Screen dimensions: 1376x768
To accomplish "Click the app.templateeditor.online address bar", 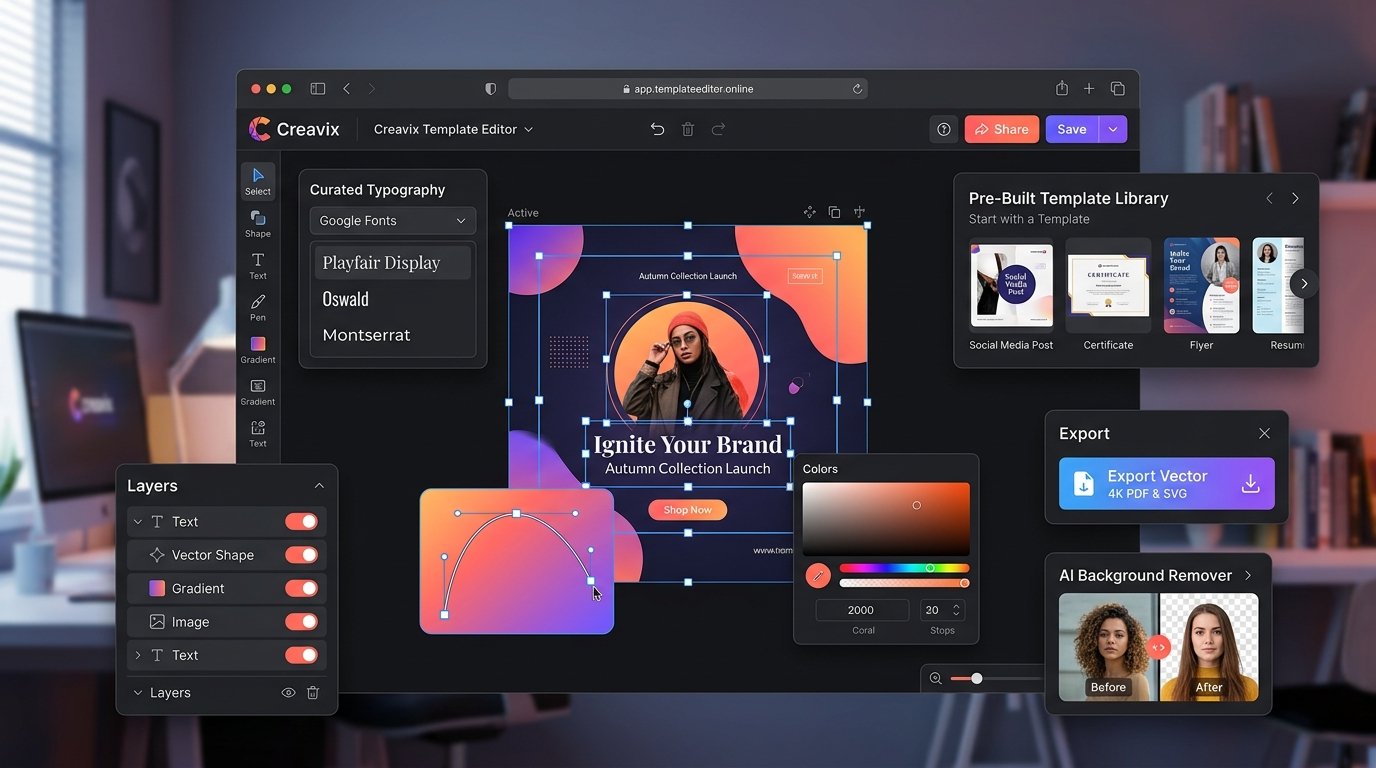I will click(688, 89).
